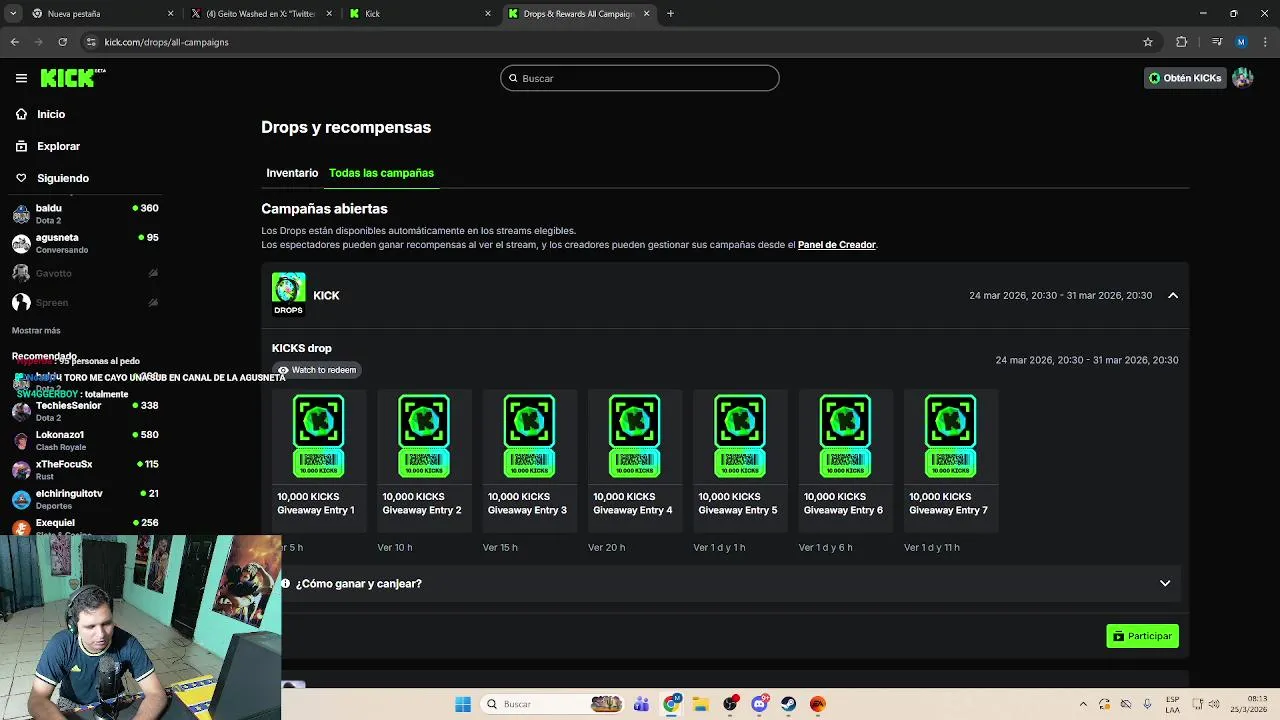The height and width of the screenshot is (720, 1280).
Task: Open the hamburger sidebar menu
Action: tap(21, 78)
